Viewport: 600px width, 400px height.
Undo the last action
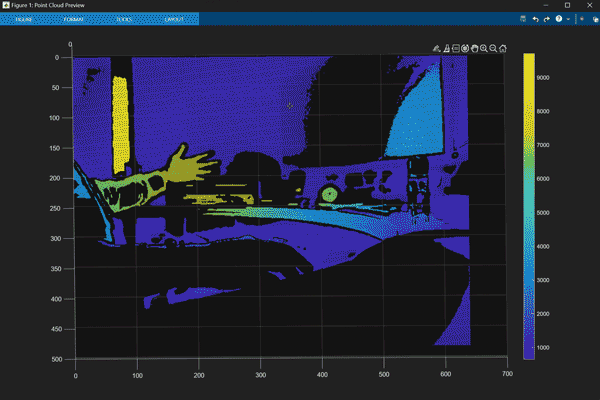click(x=535, y=19)
